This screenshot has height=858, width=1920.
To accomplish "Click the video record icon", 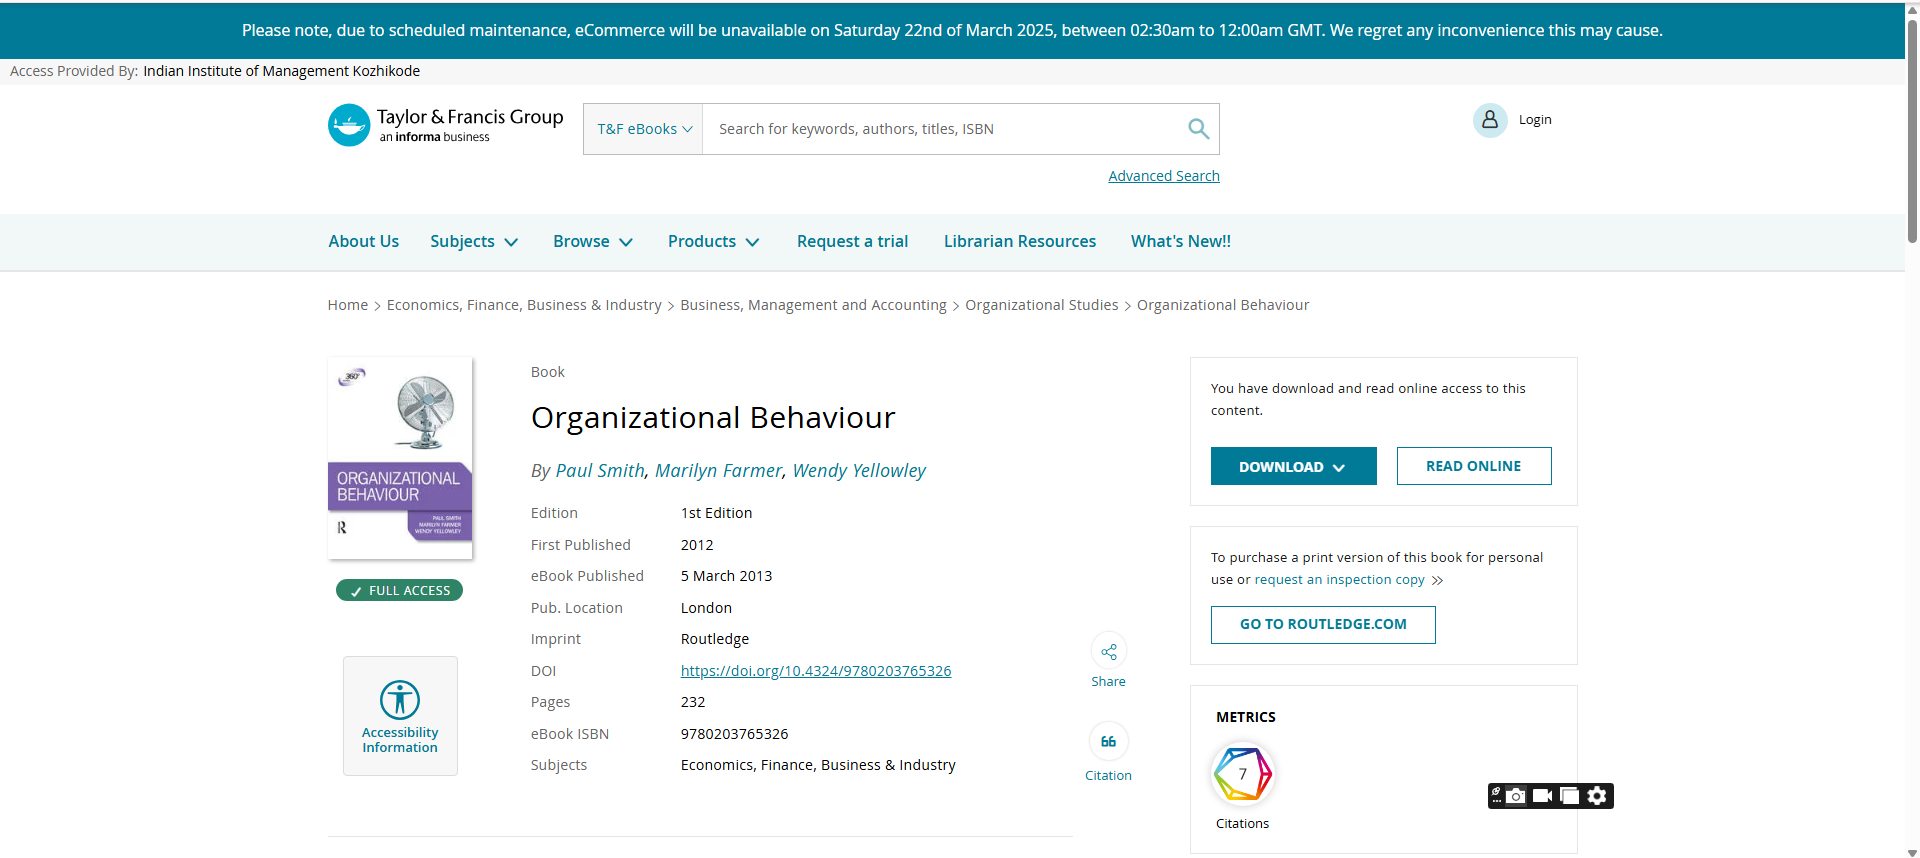I will coord(1543,796).
